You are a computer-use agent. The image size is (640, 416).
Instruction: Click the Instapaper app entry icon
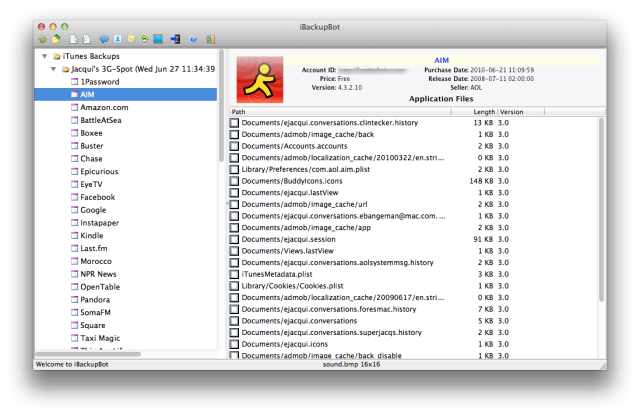[74, 222]
